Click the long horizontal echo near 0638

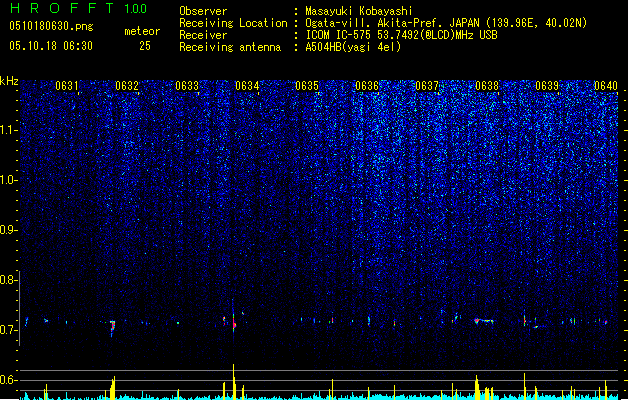(x=484, y=321)
